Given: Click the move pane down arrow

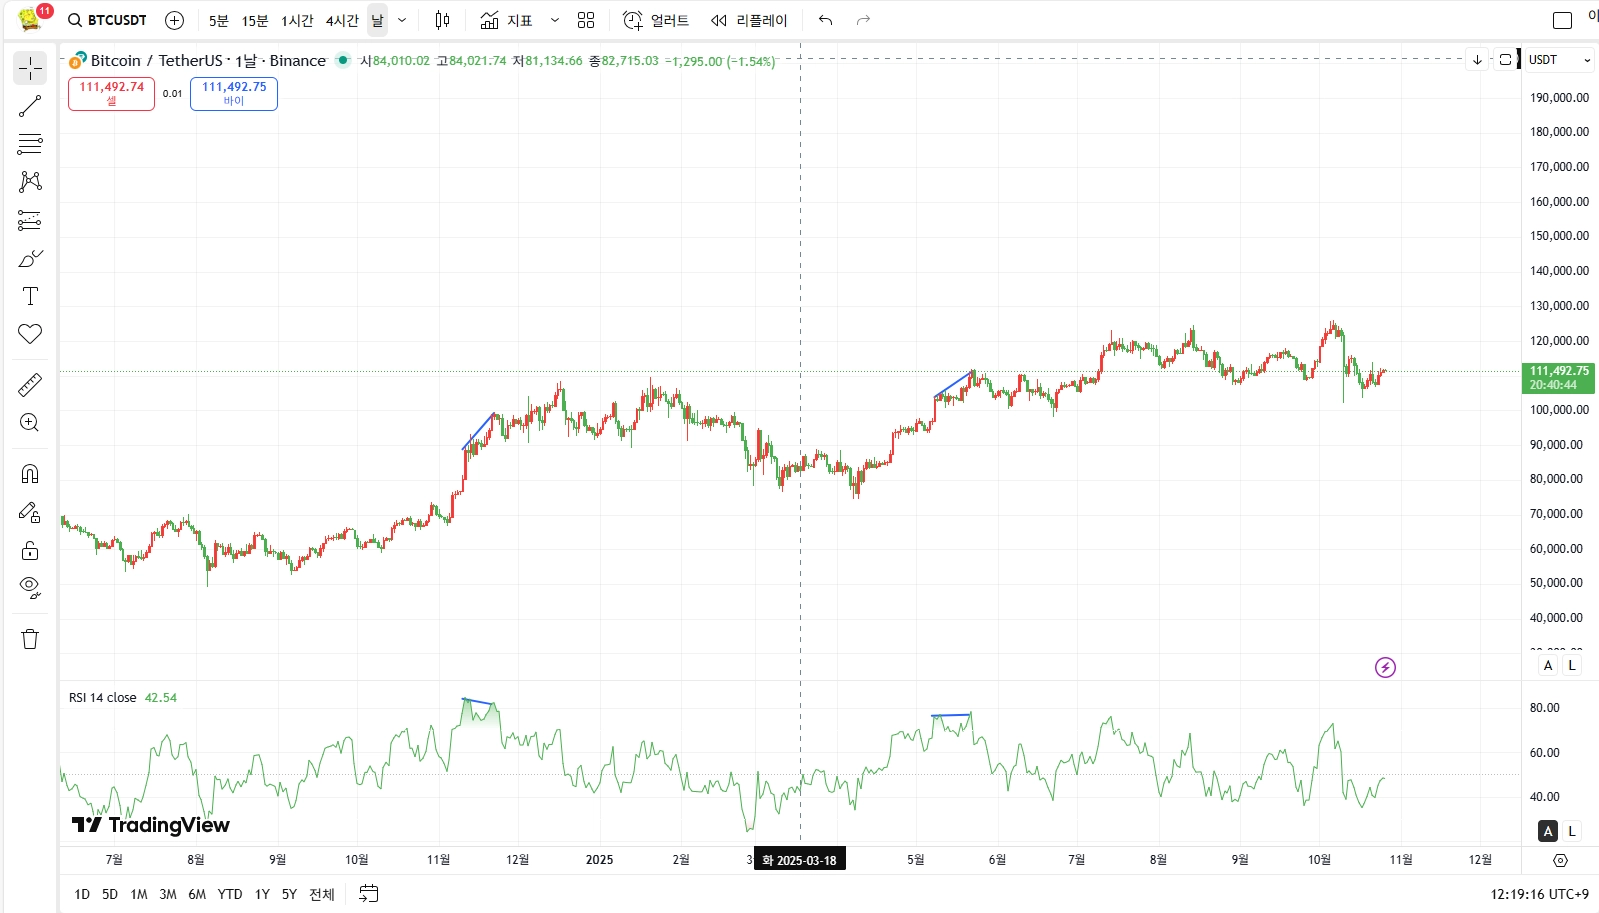Looking at the screenshot, I should coord(1477,60).
